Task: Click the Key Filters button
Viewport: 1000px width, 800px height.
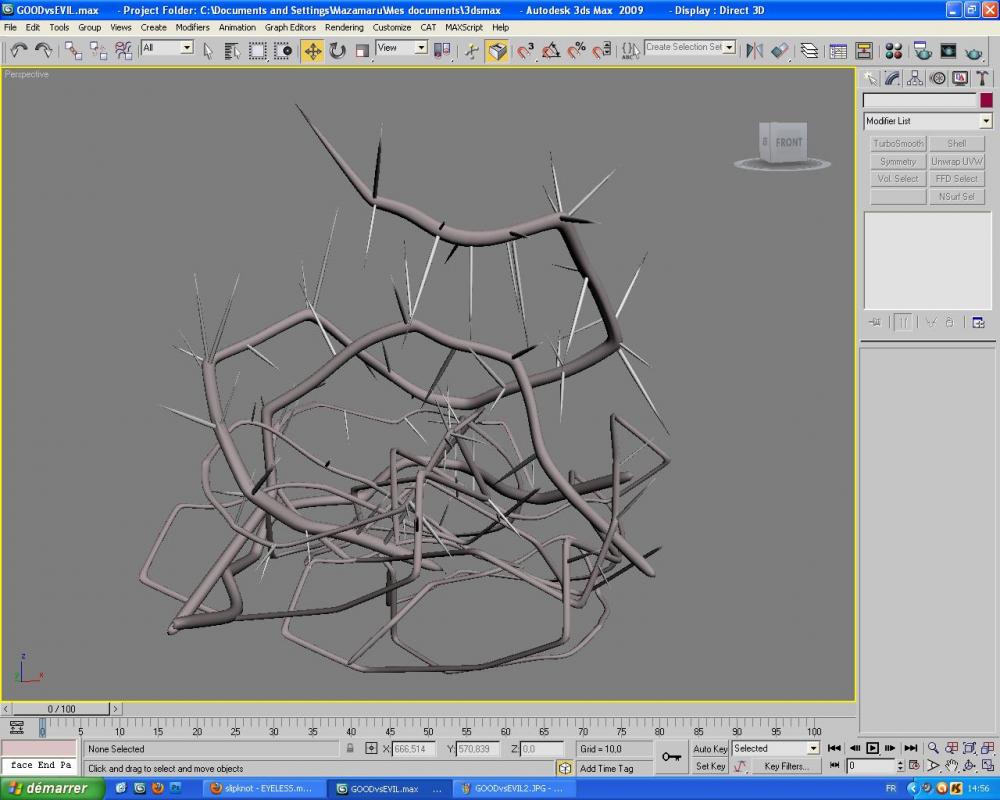Action: click(x=786, y=766)
